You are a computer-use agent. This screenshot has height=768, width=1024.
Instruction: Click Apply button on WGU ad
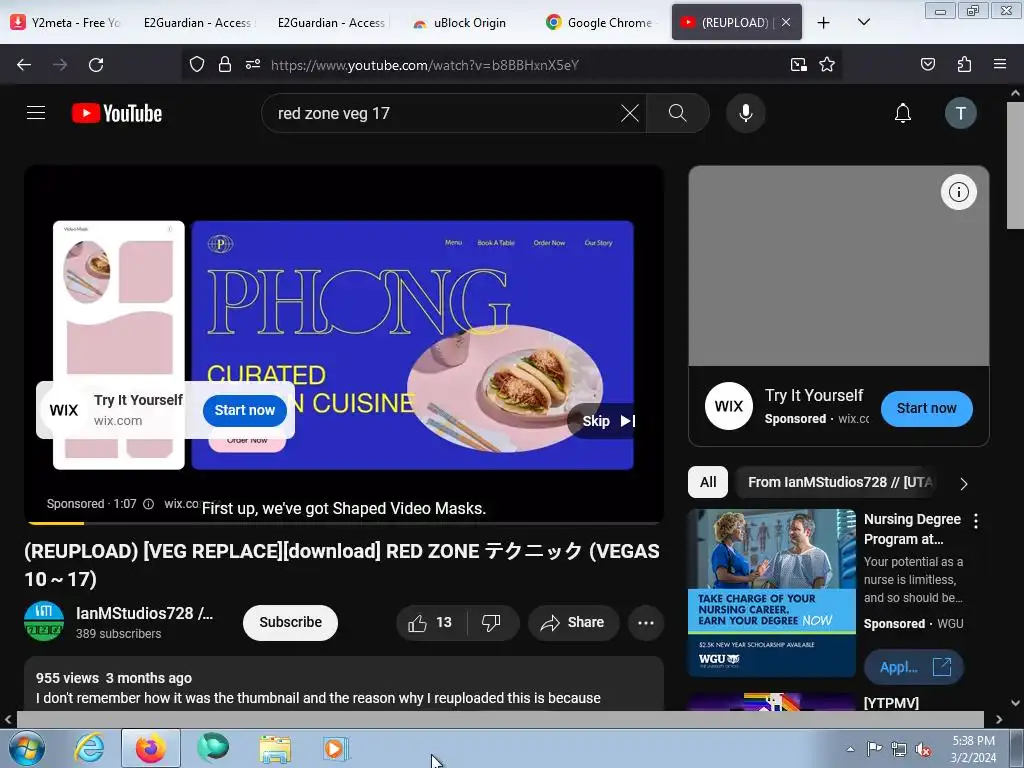tap(914, 667)
